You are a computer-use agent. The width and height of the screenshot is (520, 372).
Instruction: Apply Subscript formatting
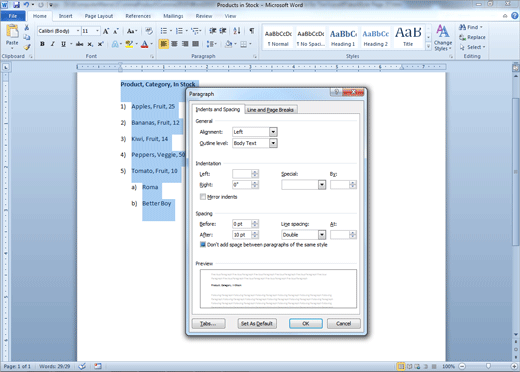click(90, 44)
